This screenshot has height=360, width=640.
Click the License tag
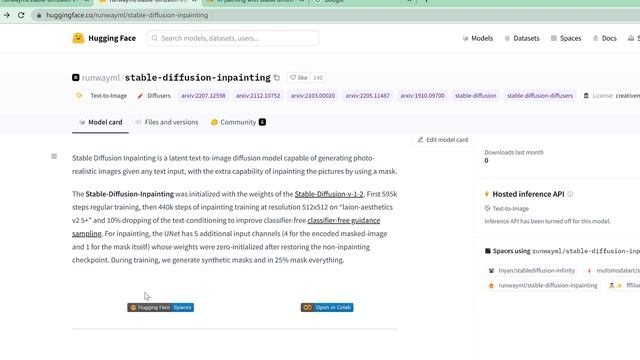pos(611,96)
